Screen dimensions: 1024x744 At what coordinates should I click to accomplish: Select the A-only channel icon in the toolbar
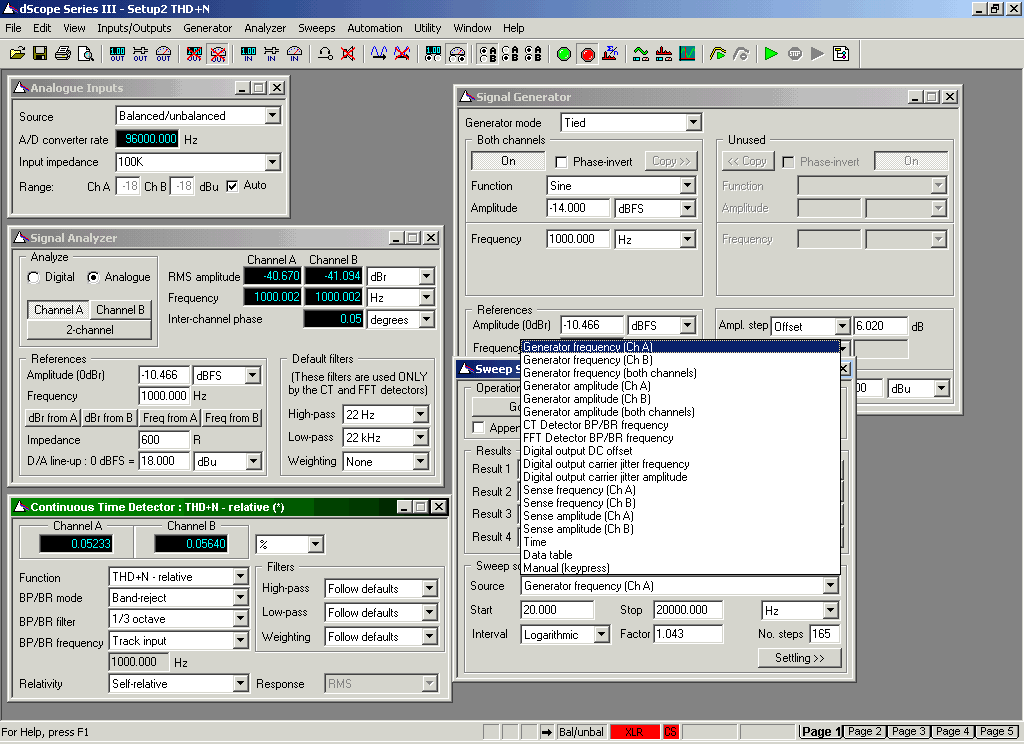pyautogui.click(x=487, y=54)
